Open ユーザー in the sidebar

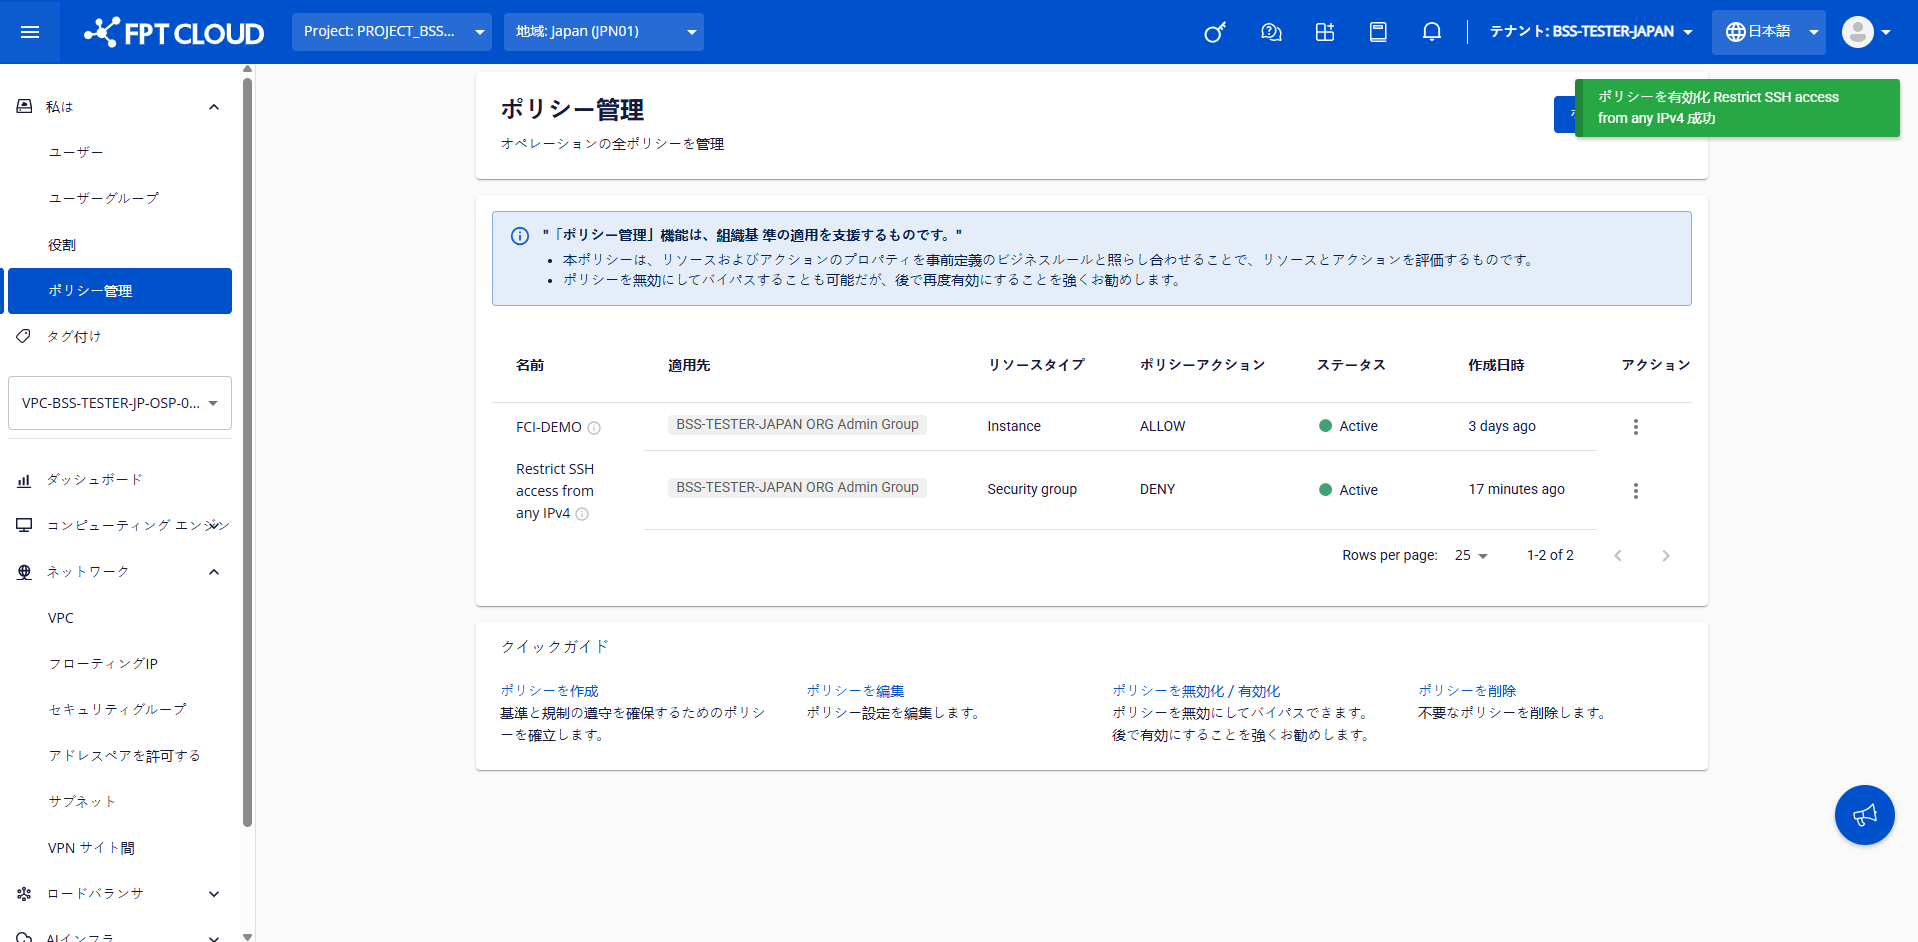(x=76, y=152)
